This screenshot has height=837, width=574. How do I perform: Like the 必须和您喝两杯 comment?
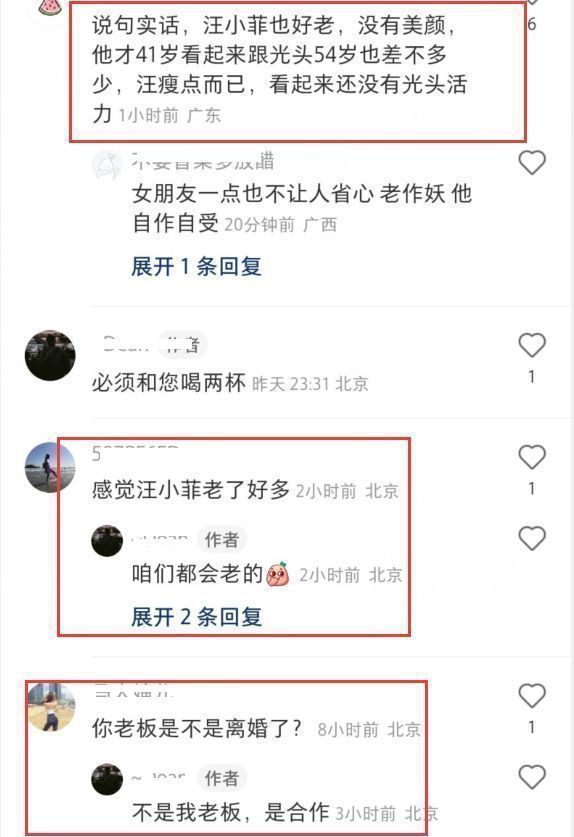[x=532, y=345]
